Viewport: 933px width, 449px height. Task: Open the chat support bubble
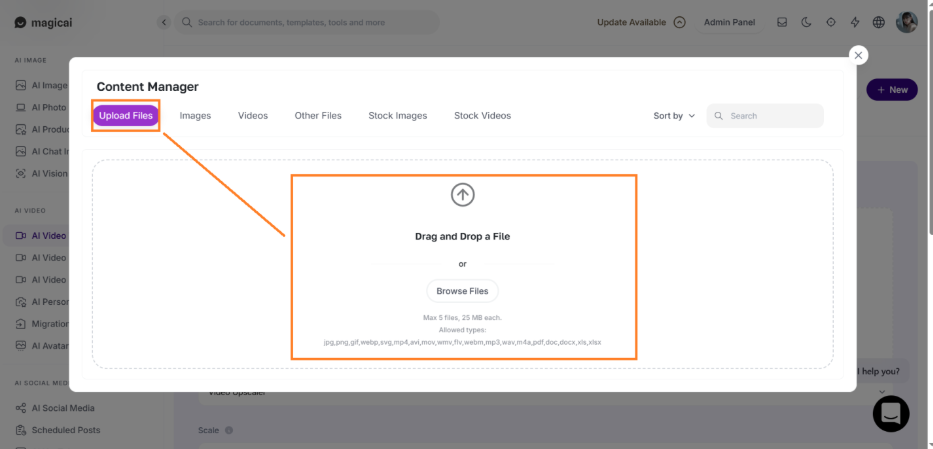pyautogui.click(x=891, y=413)
